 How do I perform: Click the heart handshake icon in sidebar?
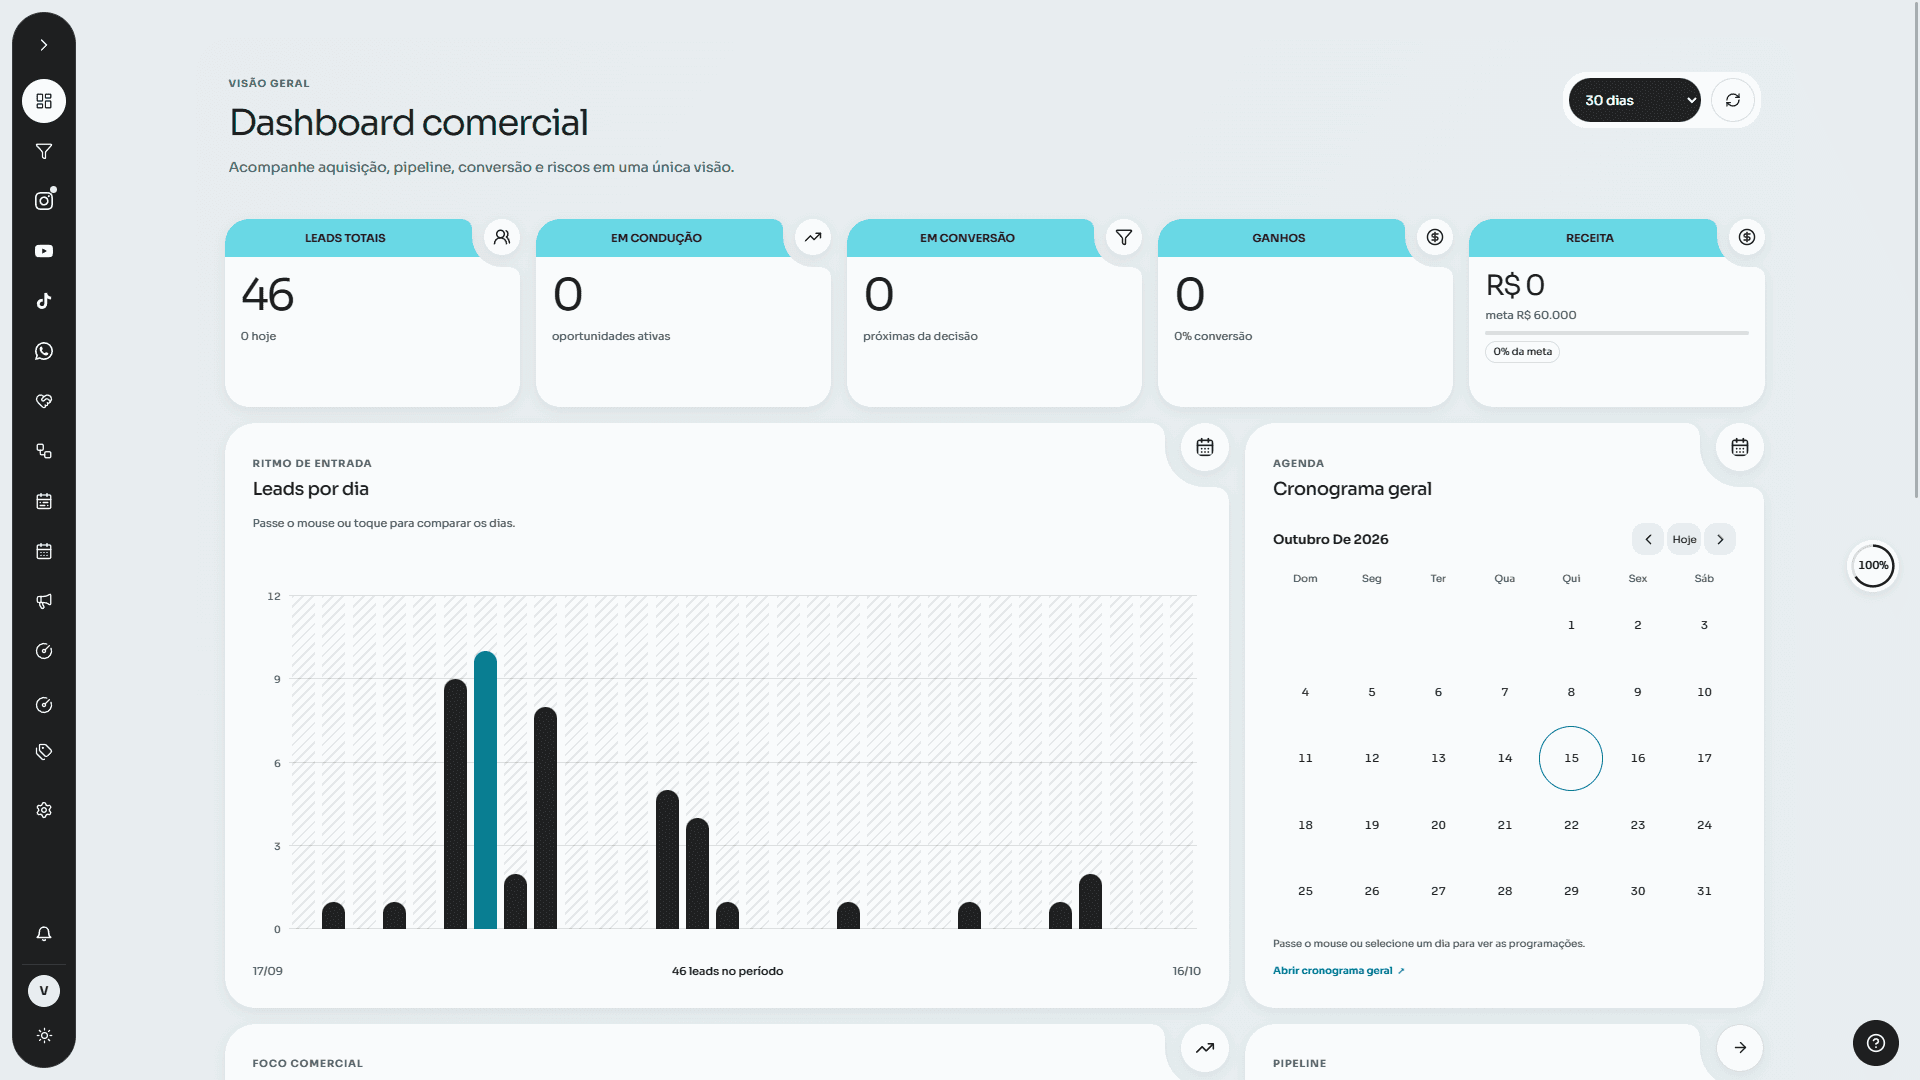44,401
